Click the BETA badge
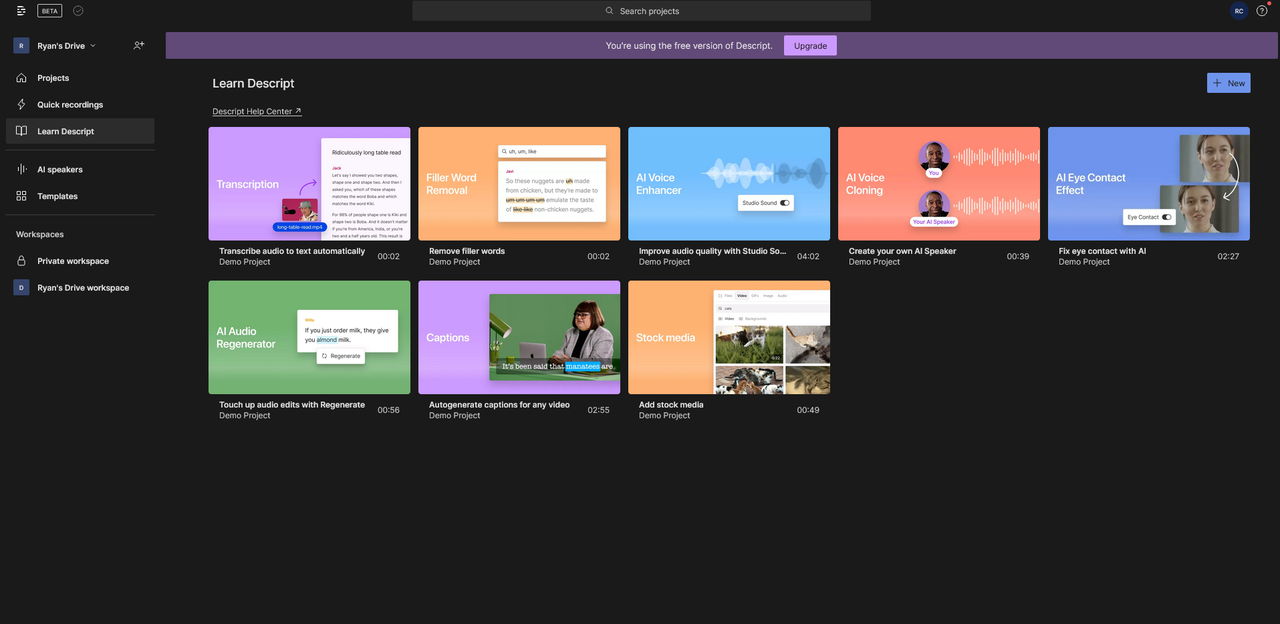The height and width of the screenshot is (624, 1280). (x=50, y=11)
